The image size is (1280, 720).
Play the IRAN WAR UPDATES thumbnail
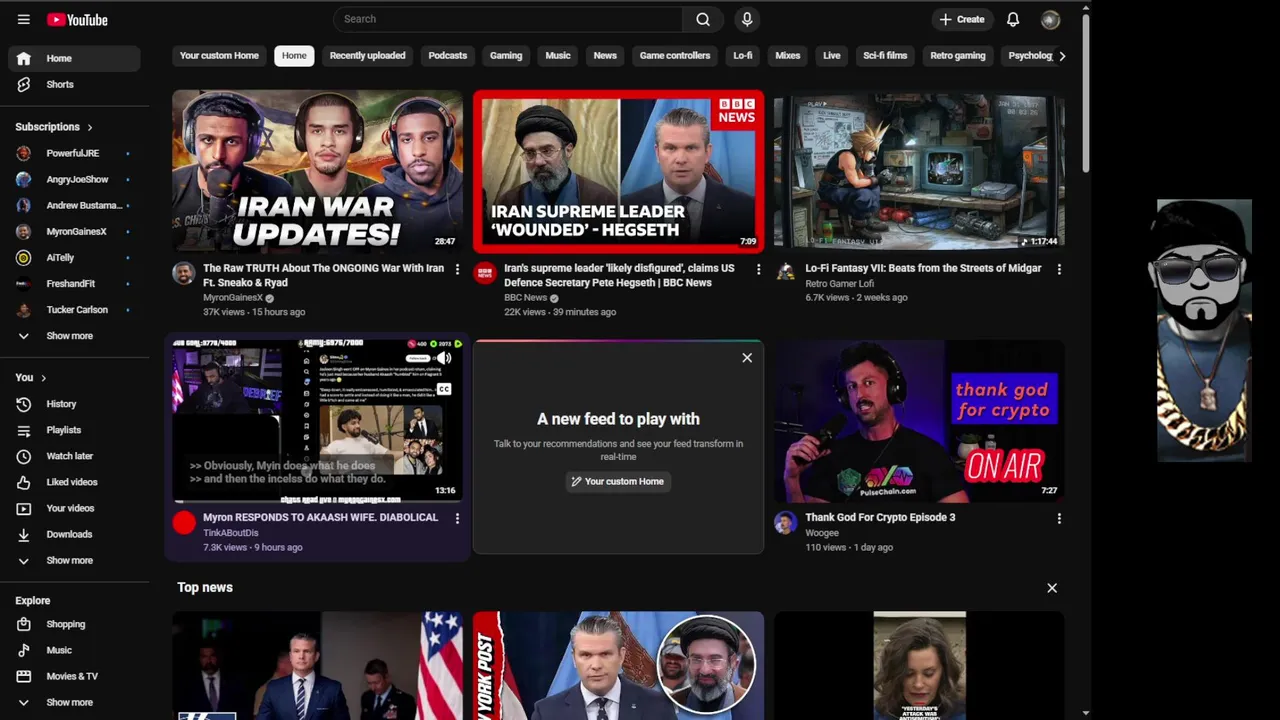[317, 171]
